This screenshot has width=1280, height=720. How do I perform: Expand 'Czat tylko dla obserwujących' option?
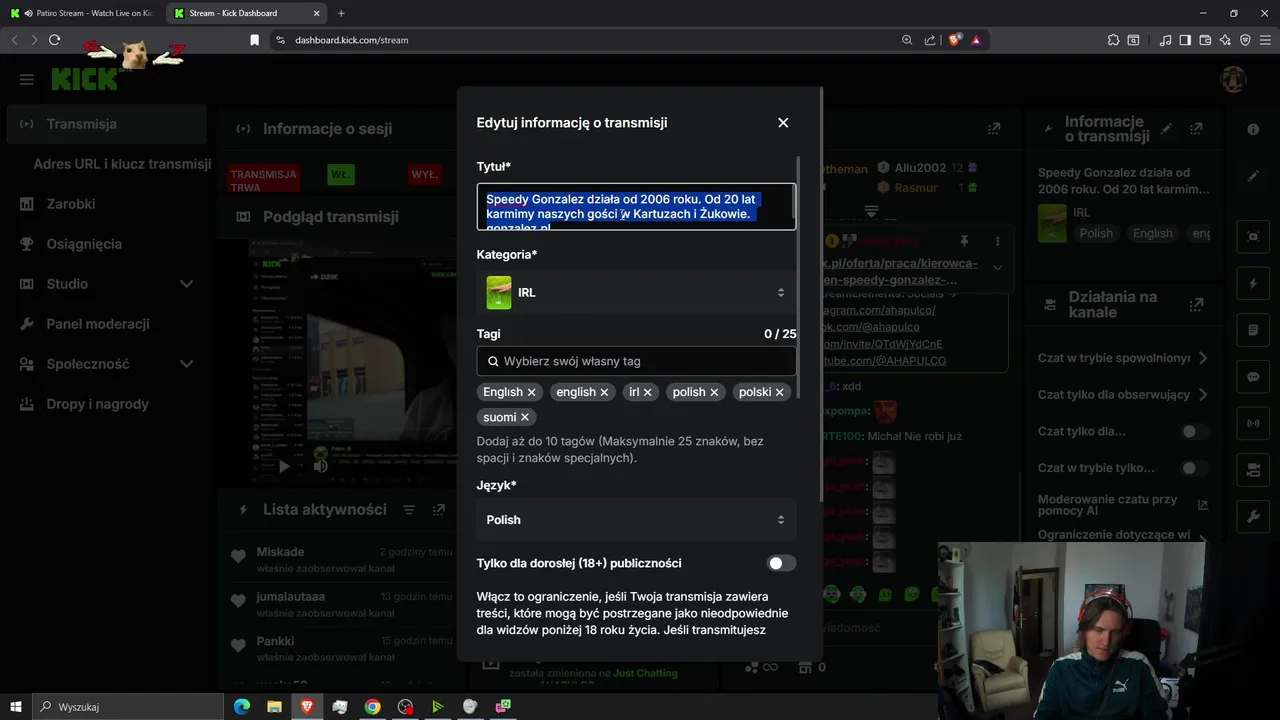[x=1123, y=395]
